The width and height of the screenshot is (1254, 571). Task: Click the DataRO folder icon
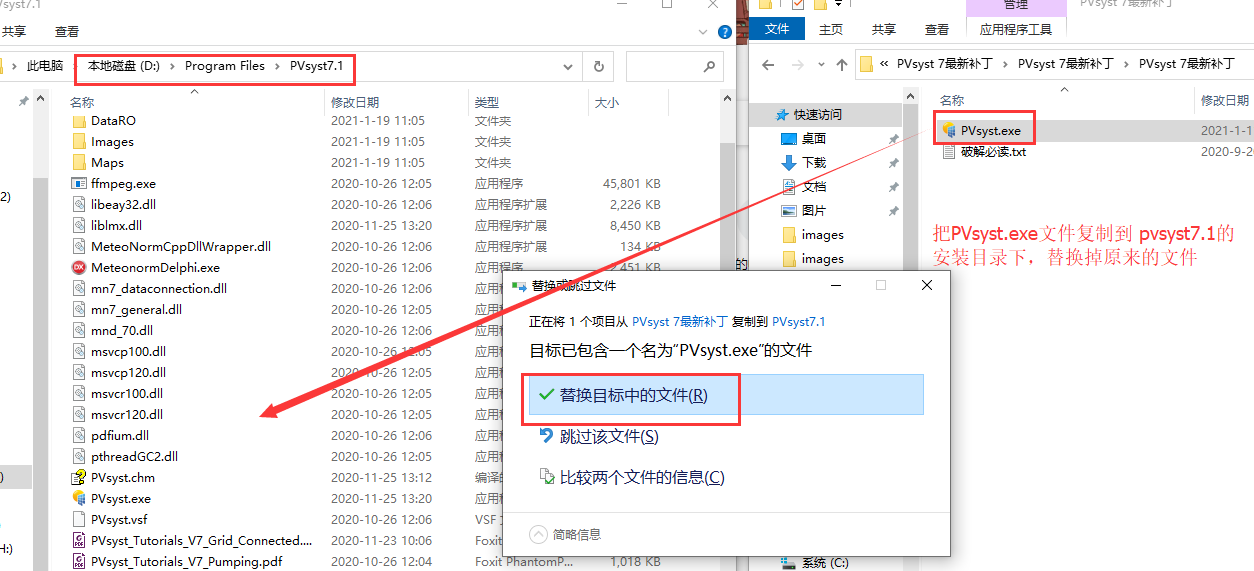pos(80,121)
